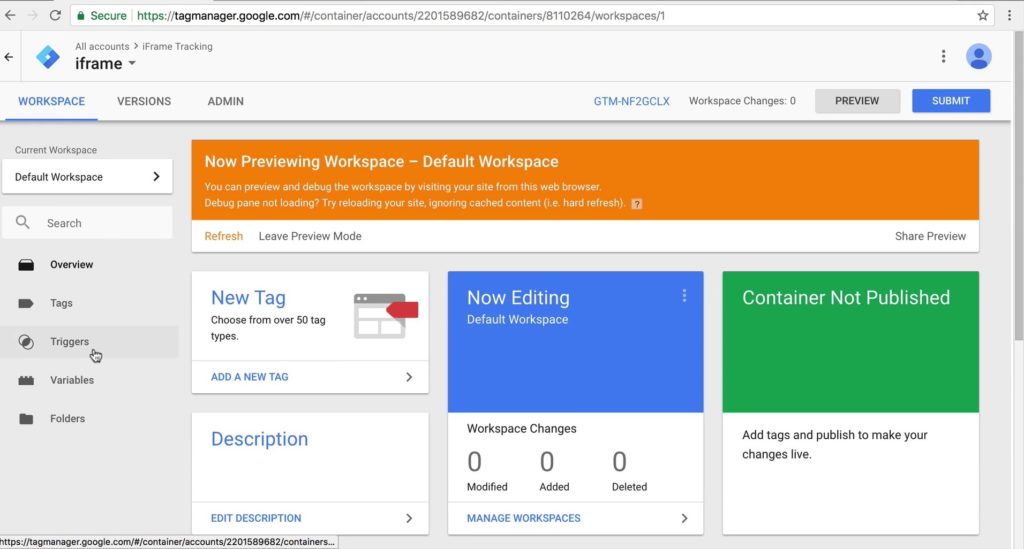Open Triggers in the sidebar
Screen dimensions: 1024x549
(x=69, y=341)
